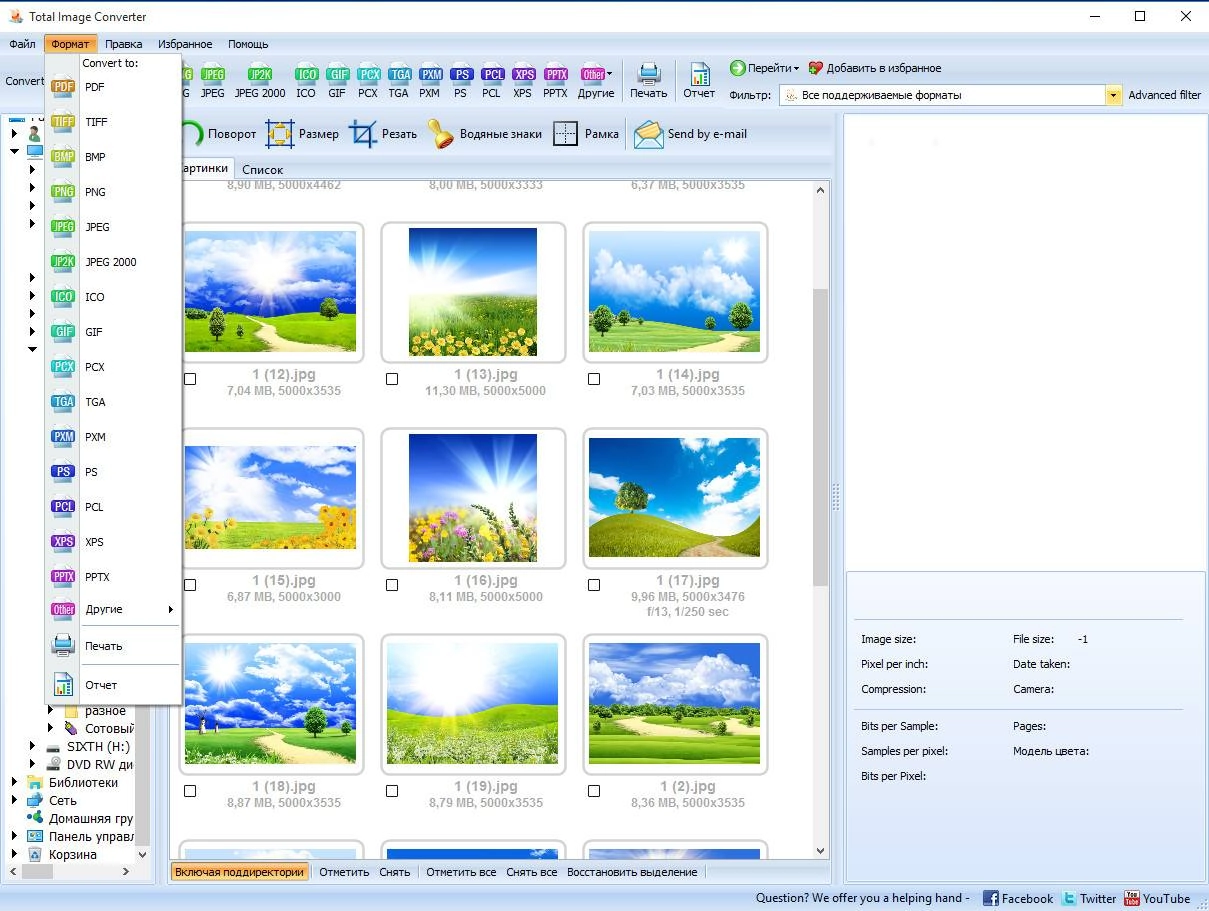Click the Печать printer toolbar icon

648,82
